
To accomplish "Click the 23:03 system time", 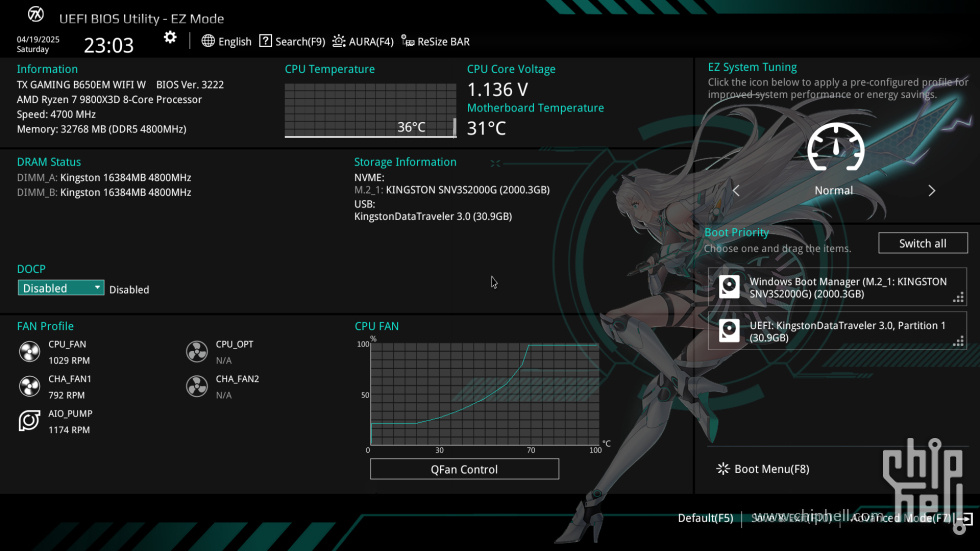I will point(109,45).
